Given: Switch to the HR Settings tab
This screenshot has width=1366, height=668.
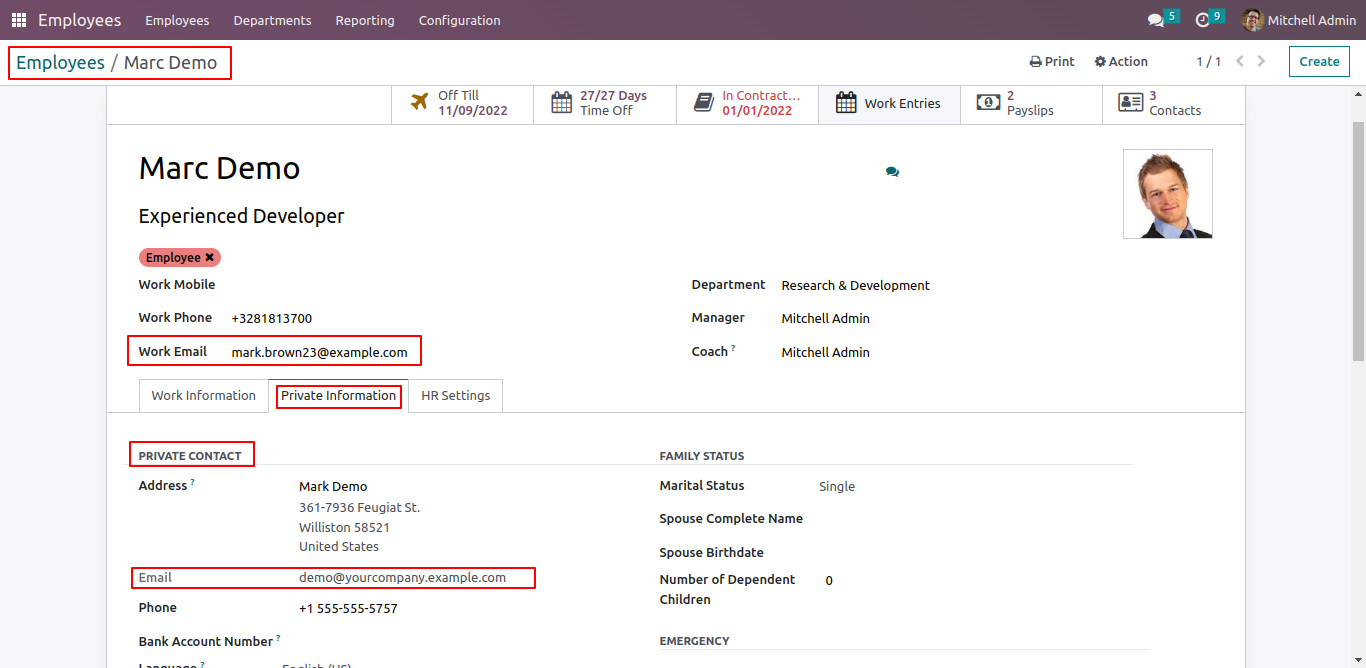Looking at the screenshot, I should pyautogui.click(x=456, y=396).
